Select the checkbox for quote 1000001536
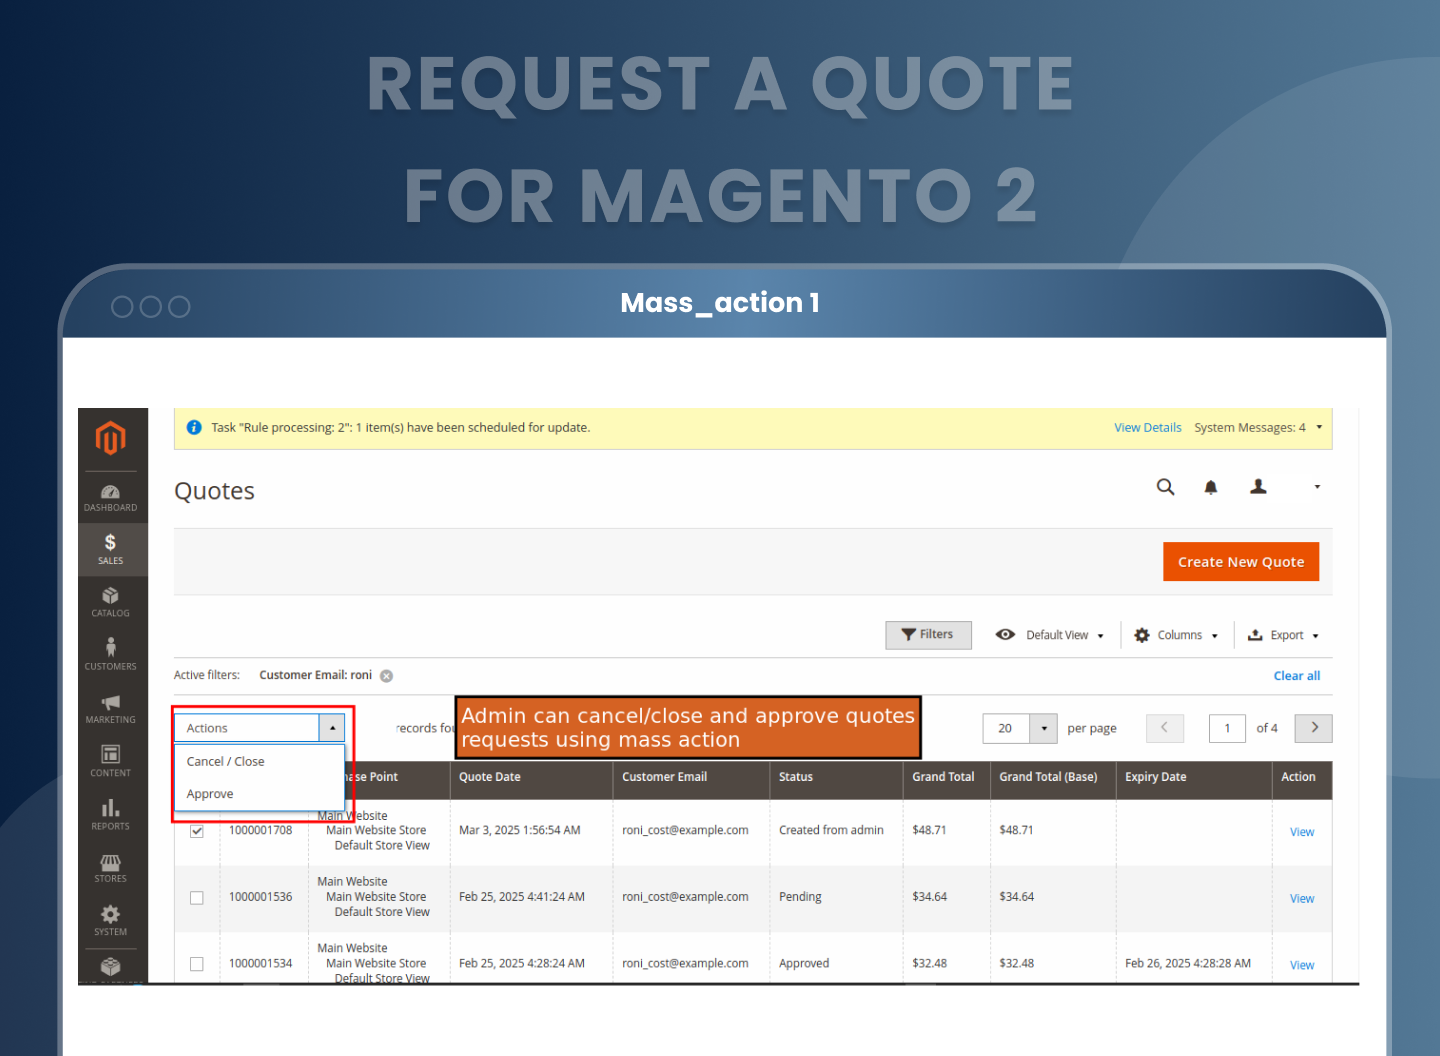This screenshot has height=1056, width=1440. (x=197, y=898)
